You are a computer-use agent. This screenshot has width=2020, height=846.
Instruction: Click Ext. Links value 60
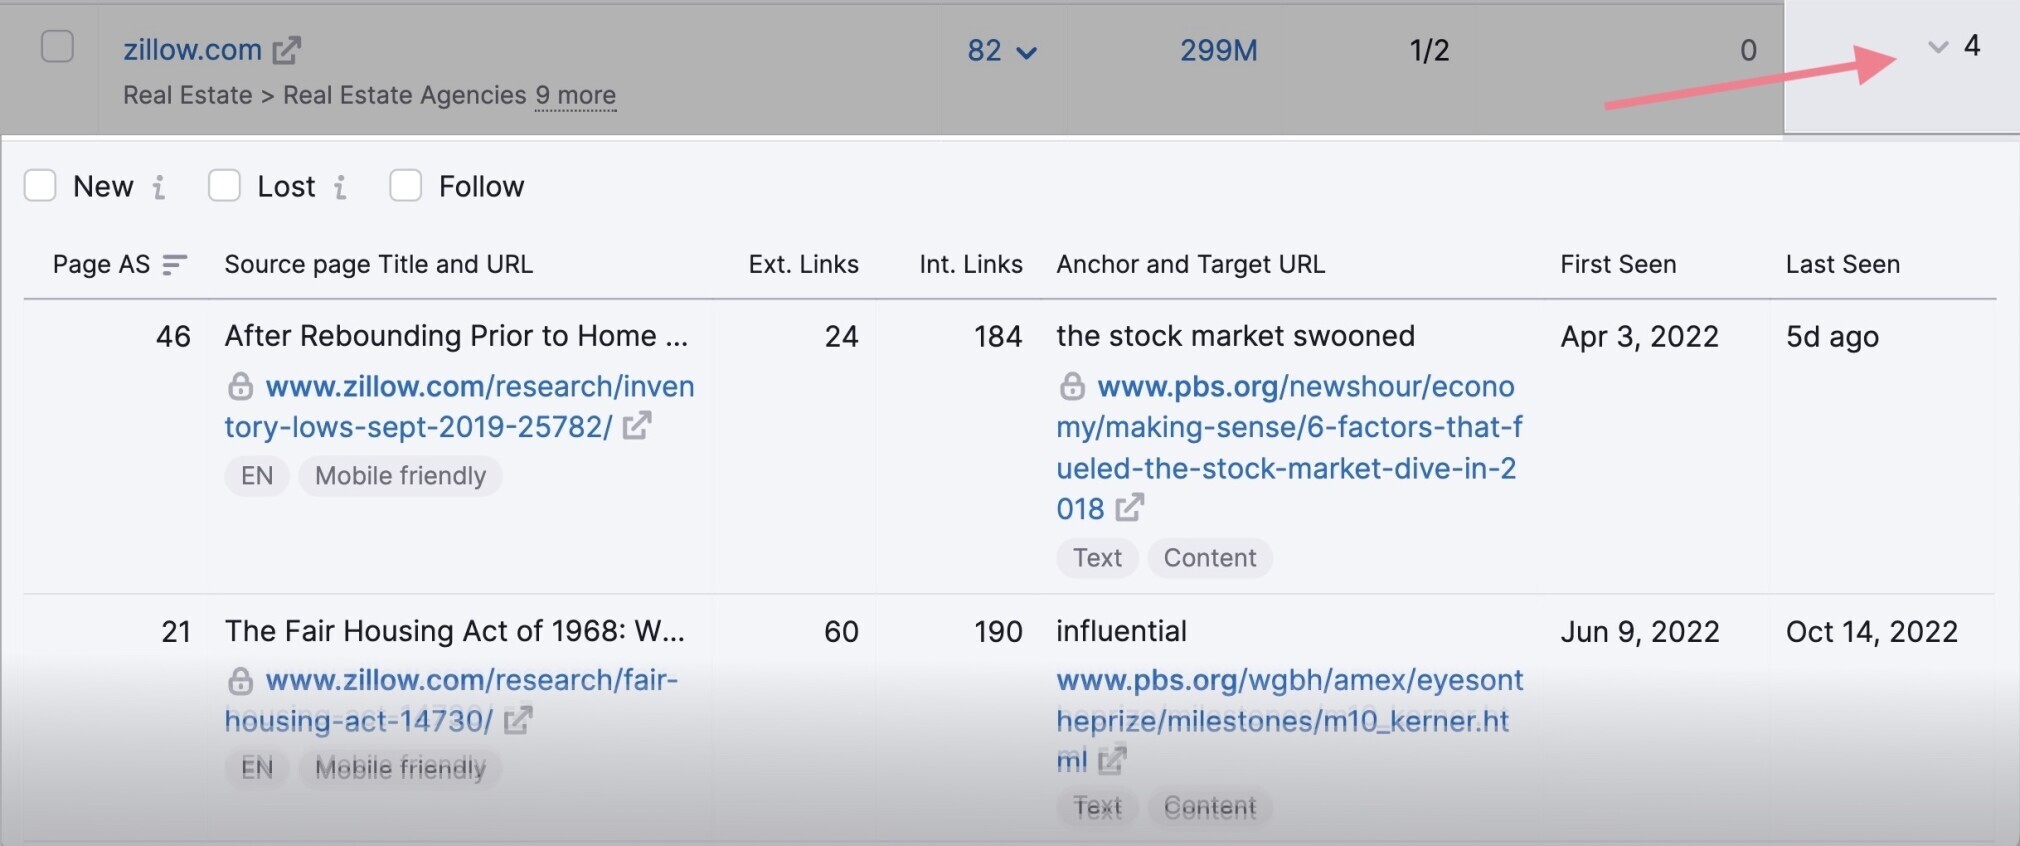pyautogui.click(x=841, y=632)
